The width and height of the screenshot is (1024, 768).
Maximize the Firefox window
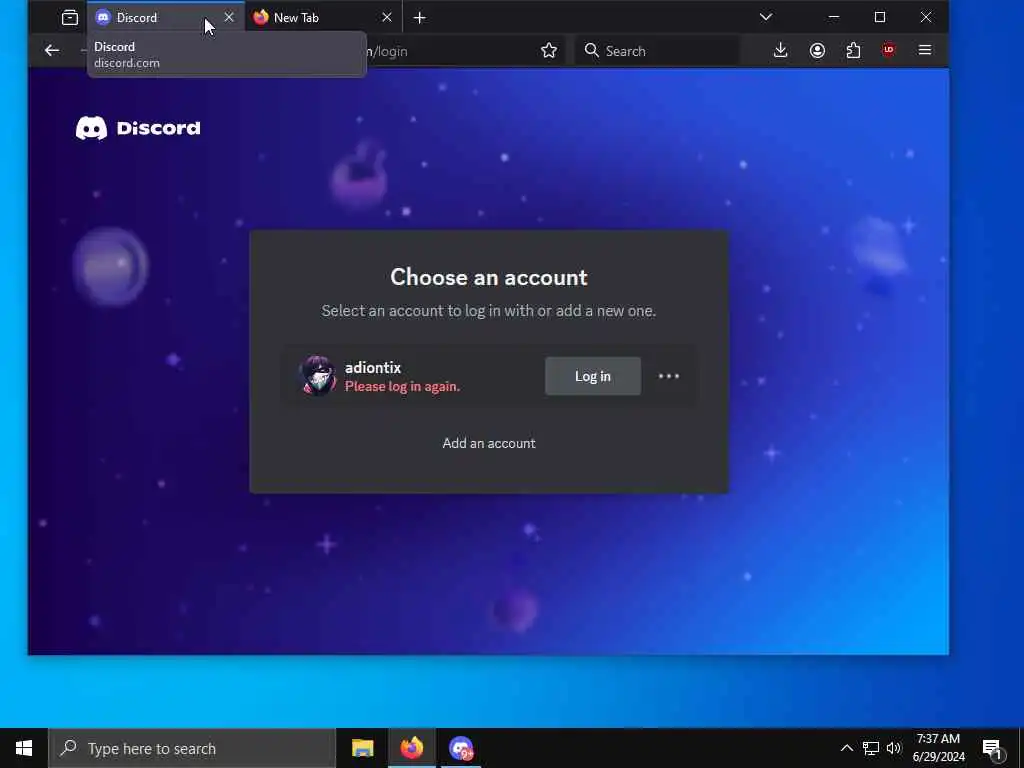pyautogui.click(x=880, y=17)
